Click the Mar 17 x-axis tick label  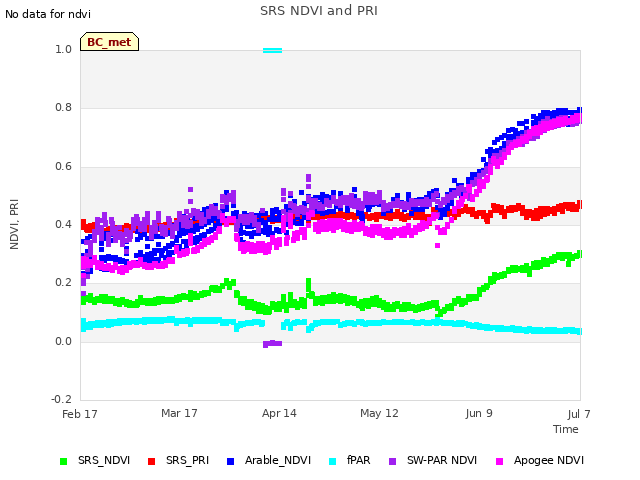(x=179, y=413)
